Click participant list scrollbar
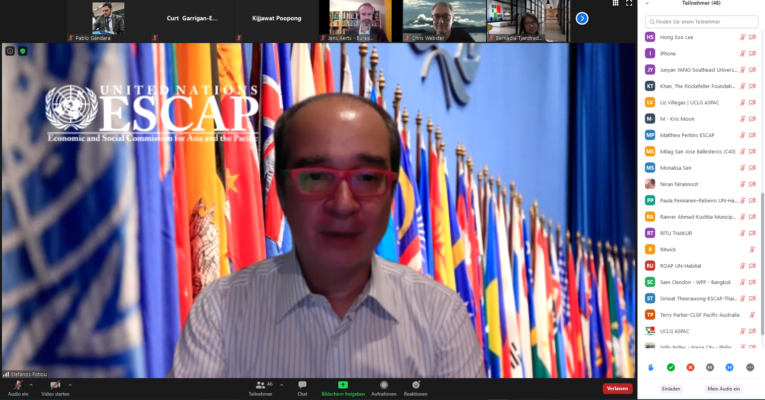The height and width of the screenshot is (400, 765). coord(762,263)
